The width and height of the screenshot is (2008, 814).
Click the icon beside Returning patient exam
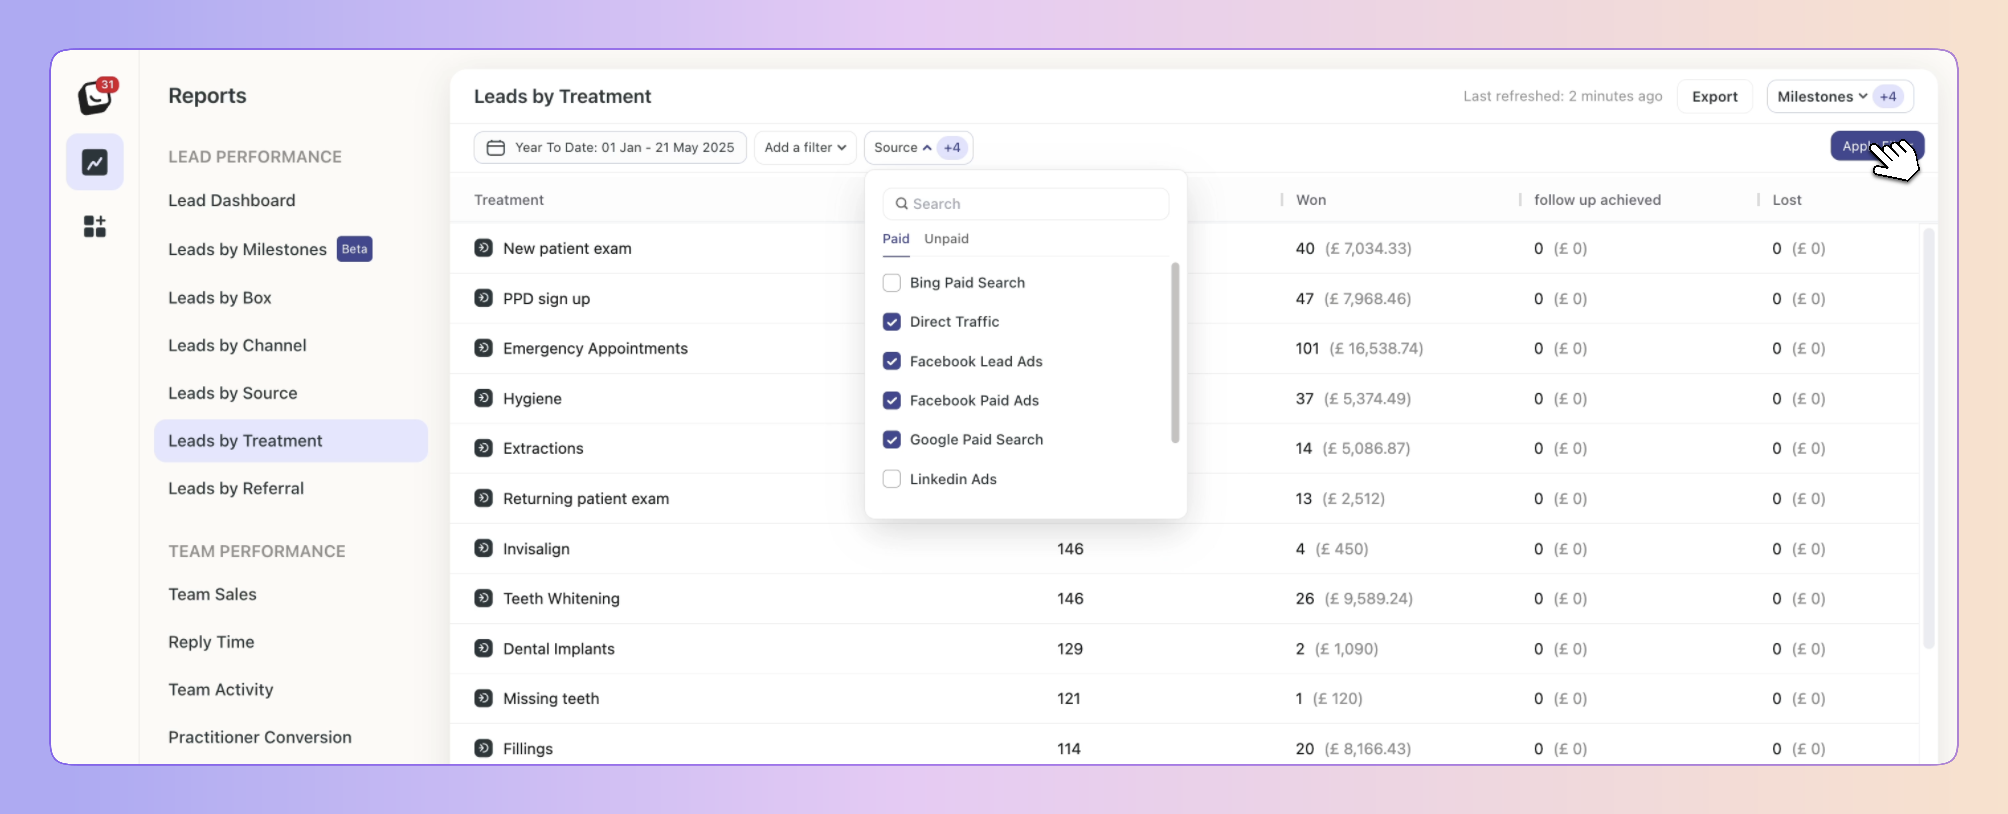pyautogui.click(x=484, y=498)
